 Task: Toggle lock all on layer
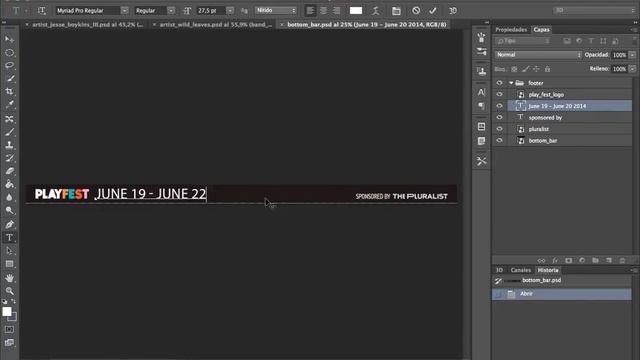[x=547, y=69]
